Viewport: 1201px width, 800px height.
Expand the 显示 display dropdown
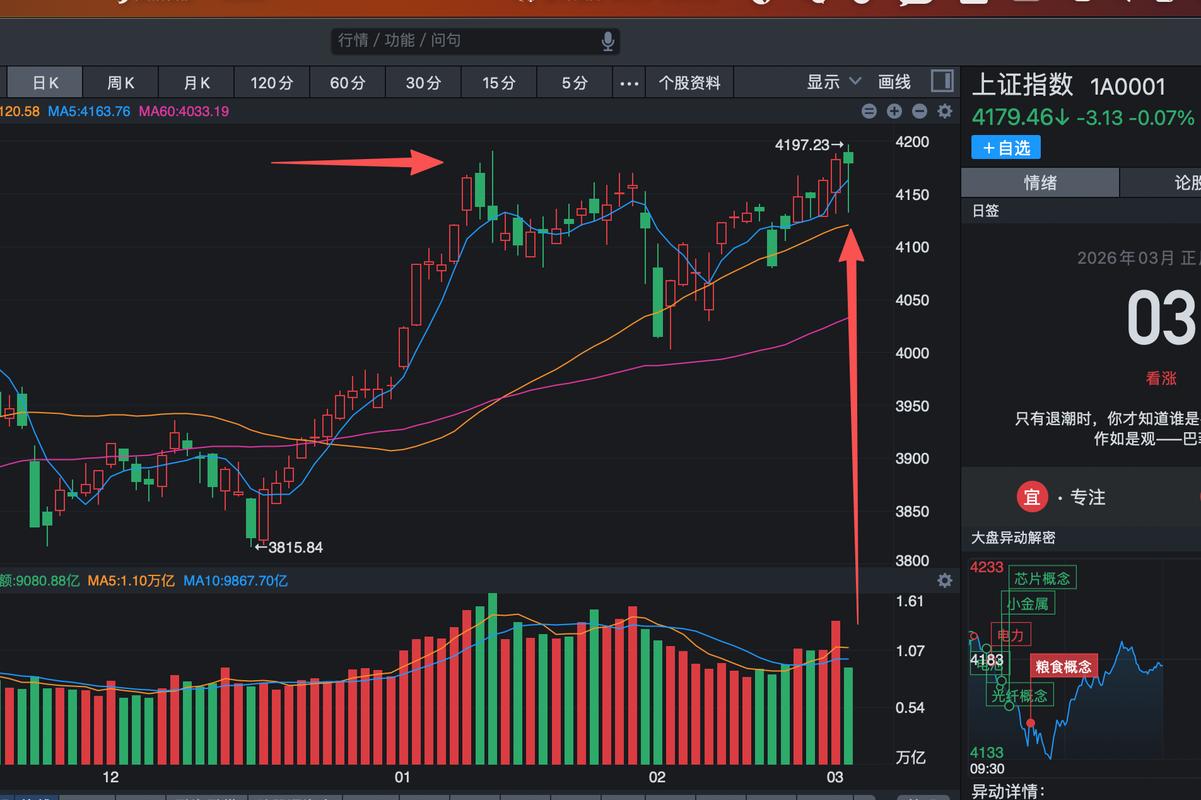pyautogui.click(x=834, y=82)
